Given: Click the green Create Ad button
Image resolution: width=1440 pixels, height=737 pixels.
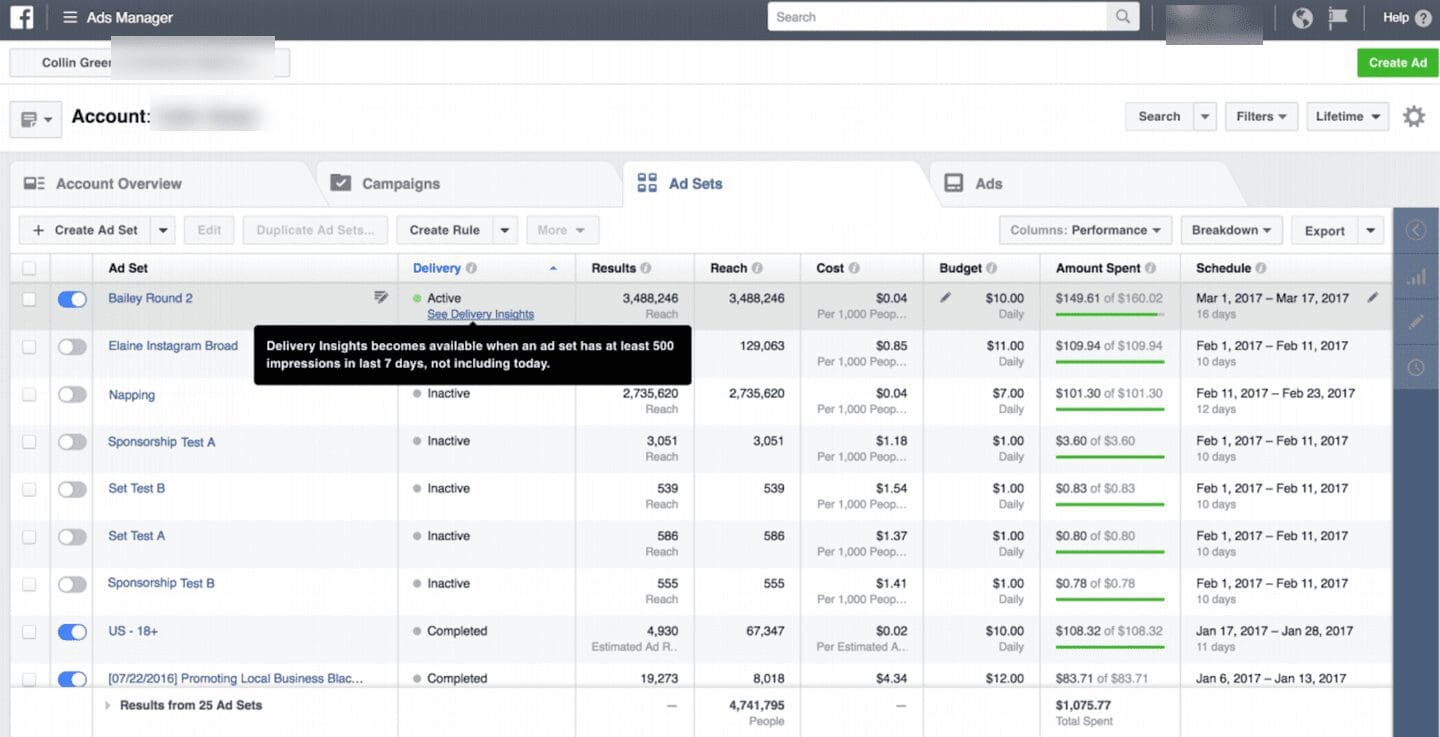Looking at the screenshot, I should coord(1397,62).
